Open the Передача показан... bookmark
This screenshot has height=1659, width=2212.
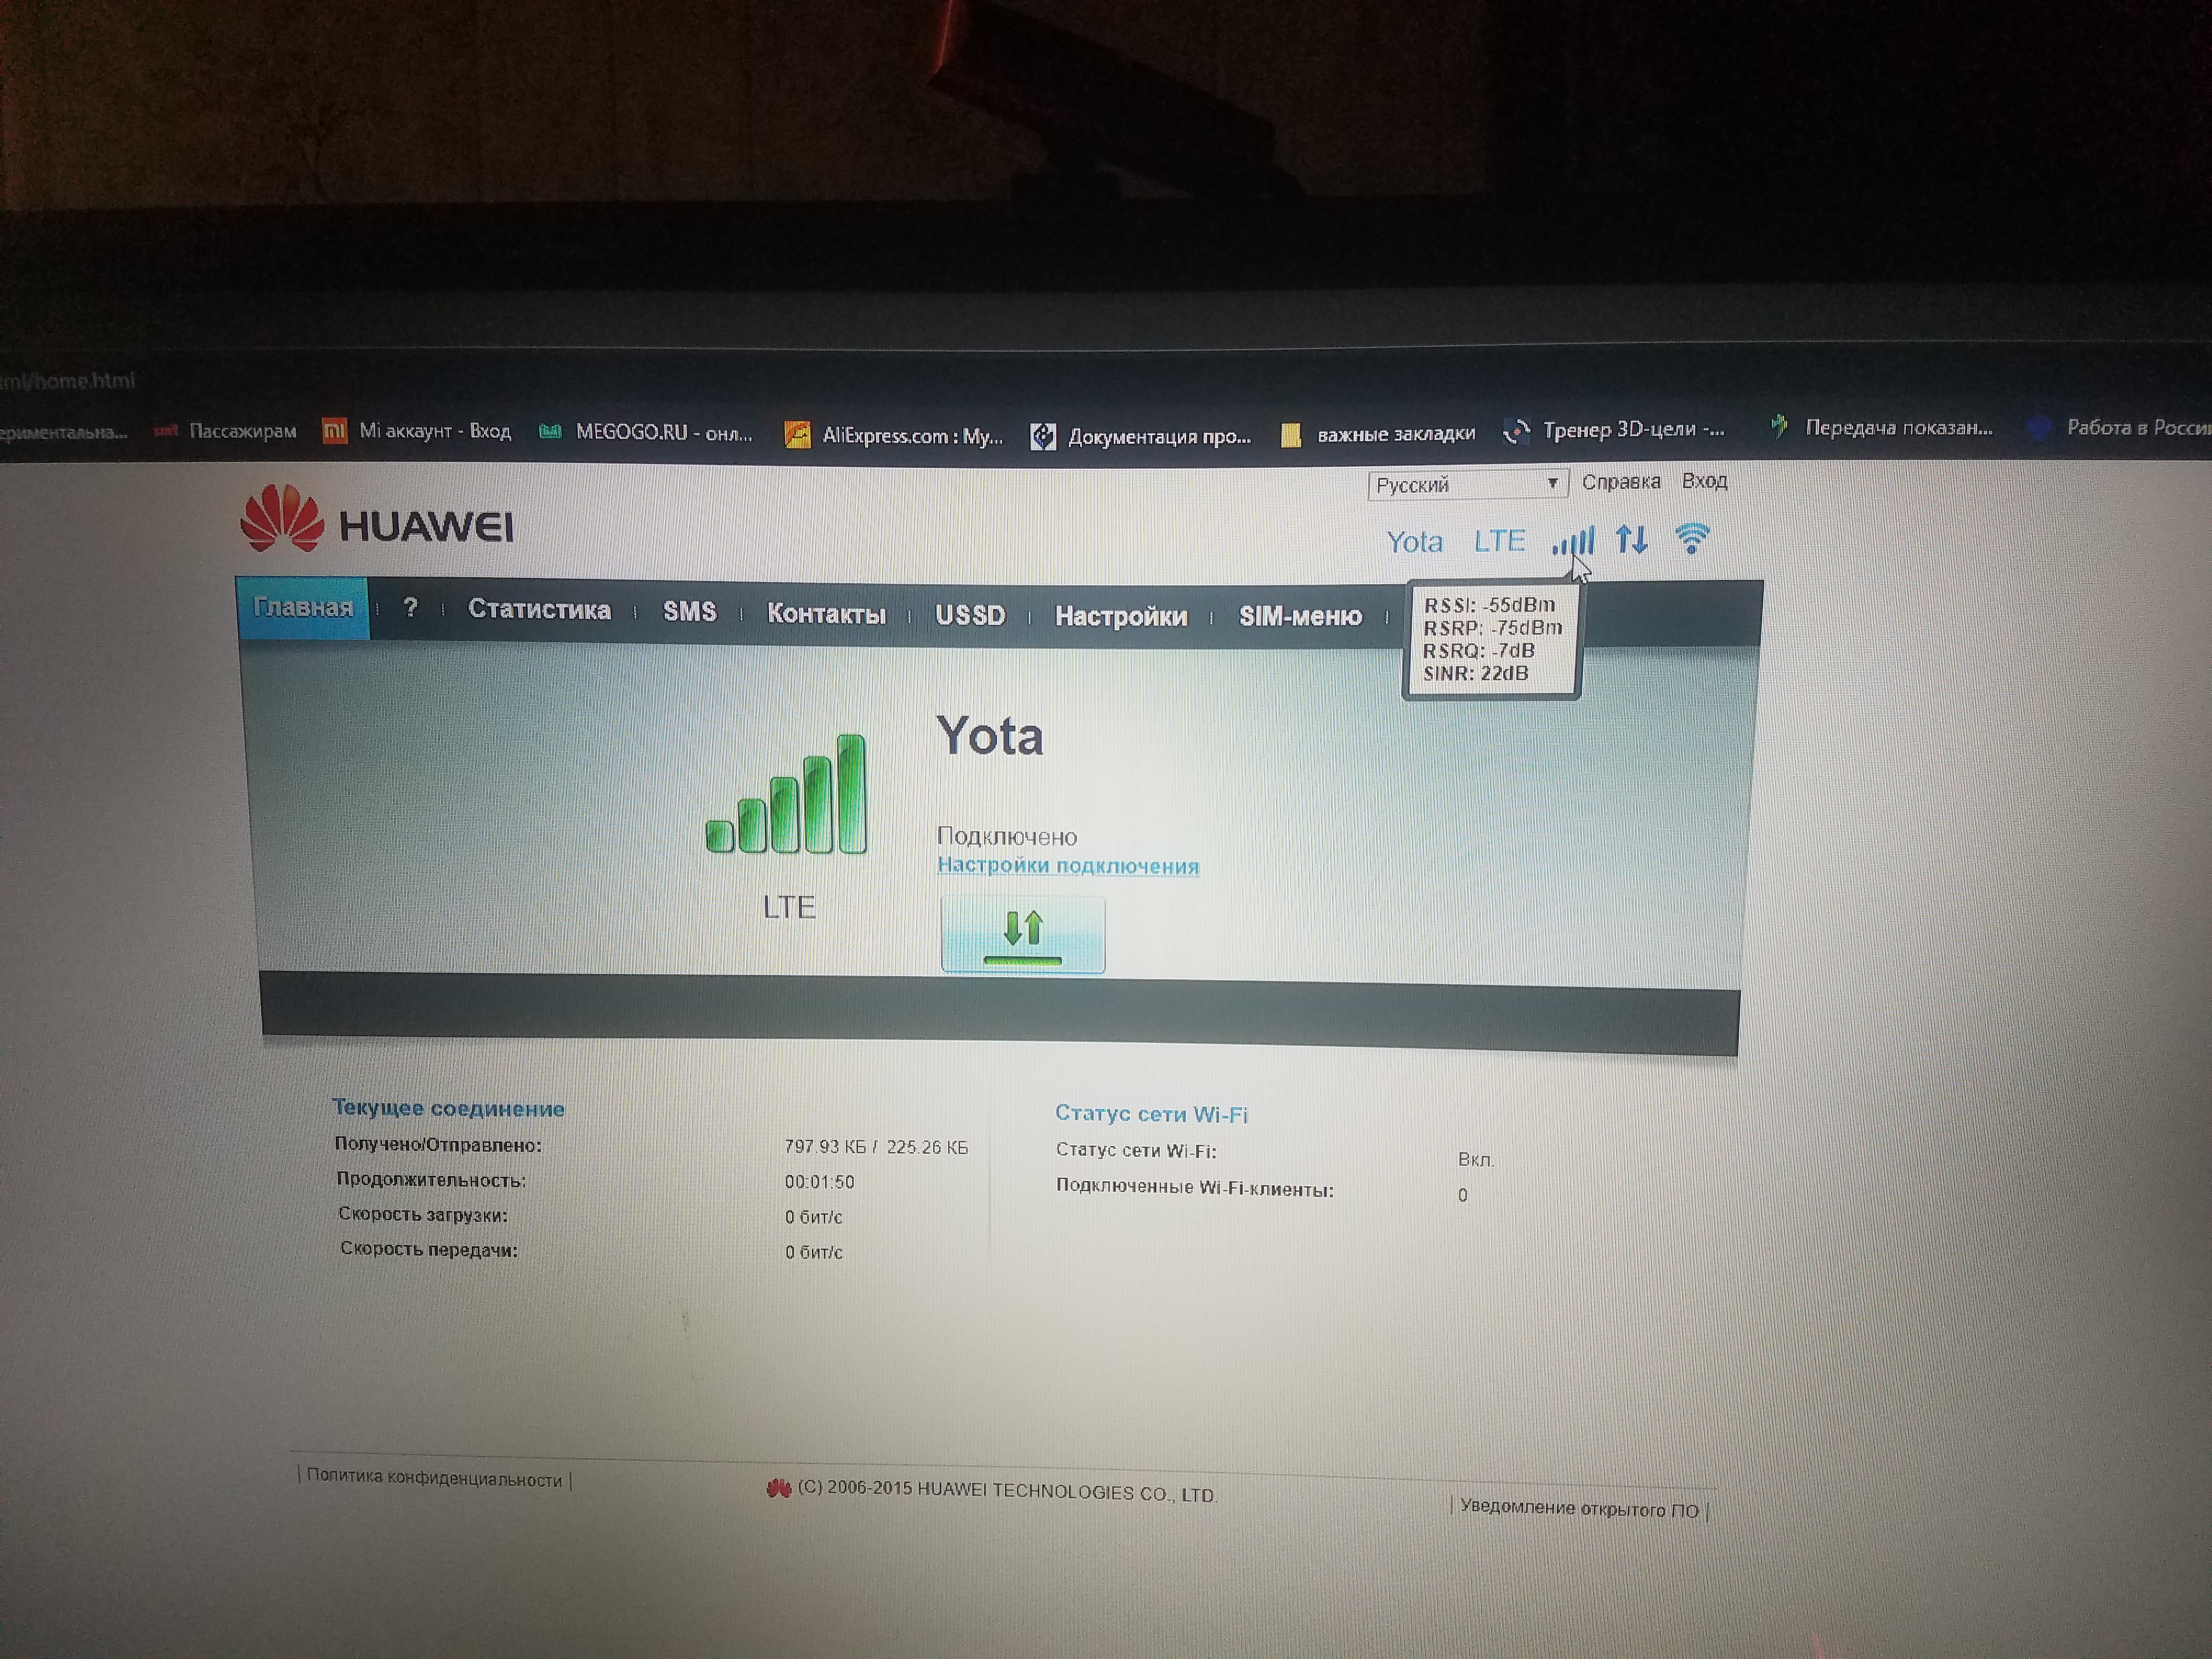coord(1881,428)
